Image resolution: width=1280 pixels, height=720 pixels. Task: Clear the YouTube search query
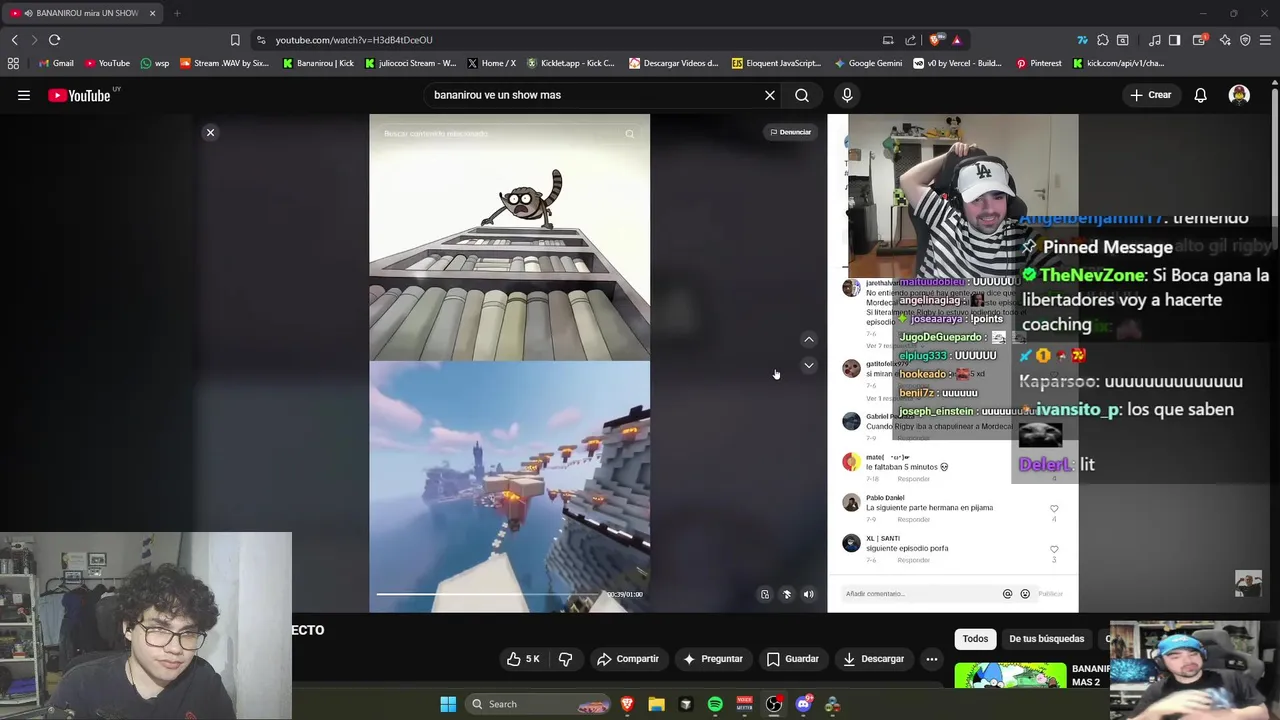coord(770,95)
